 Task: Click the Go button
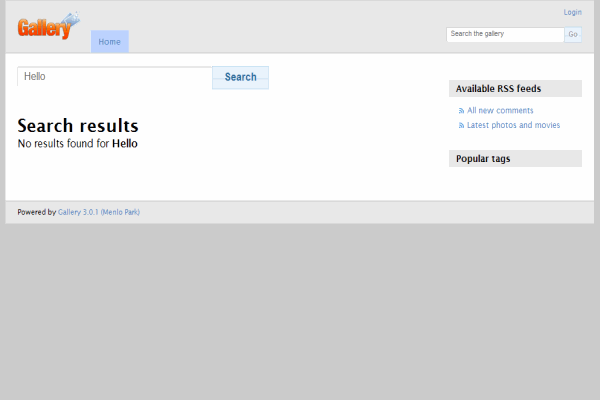tap(573, 34)
